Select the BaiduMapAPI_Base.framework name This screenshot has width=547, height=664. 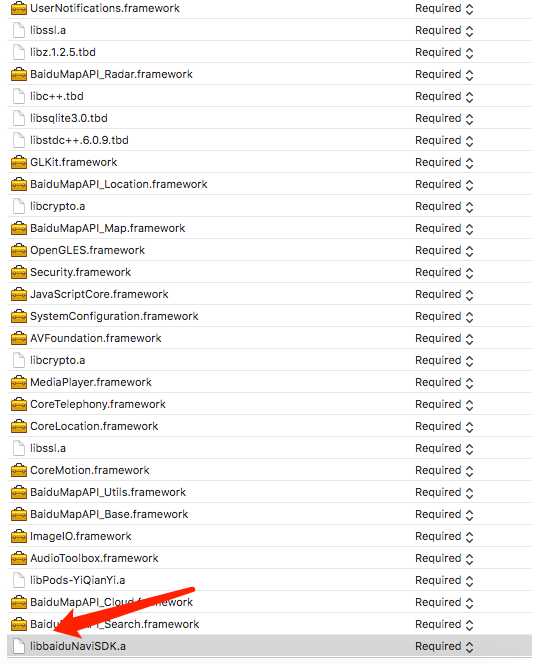tap(109, 515)
